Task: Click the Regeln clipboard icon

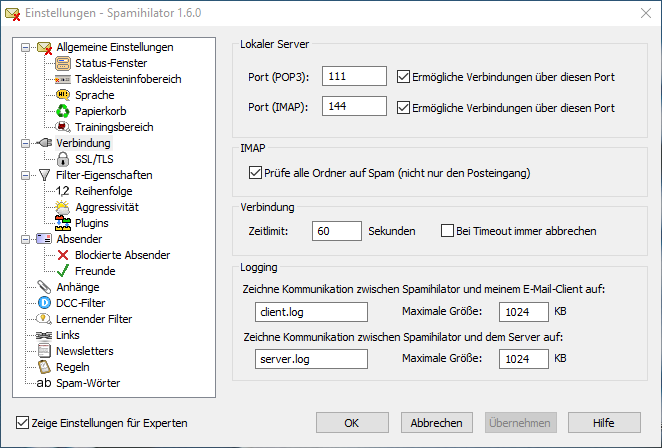Action: (44, 367)
